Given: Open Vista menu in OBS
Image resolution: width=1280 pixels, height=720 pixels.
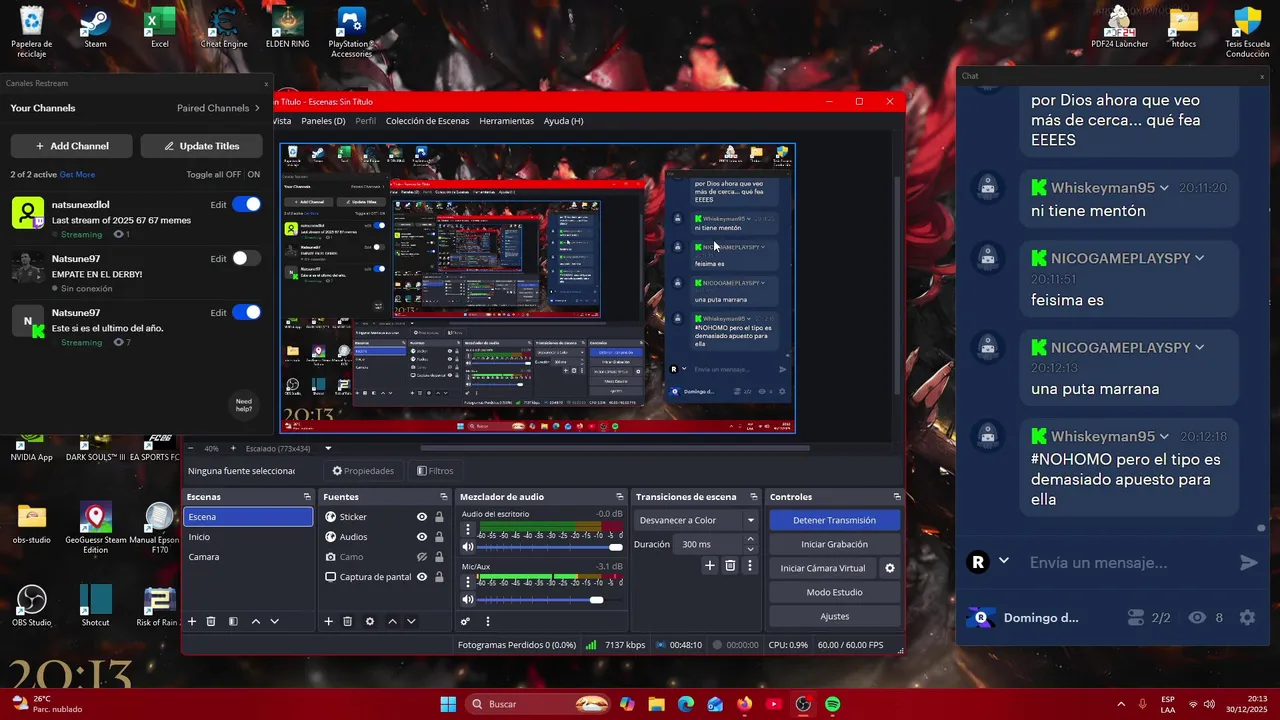Looking at the screenshot, I should coord(282,121).
